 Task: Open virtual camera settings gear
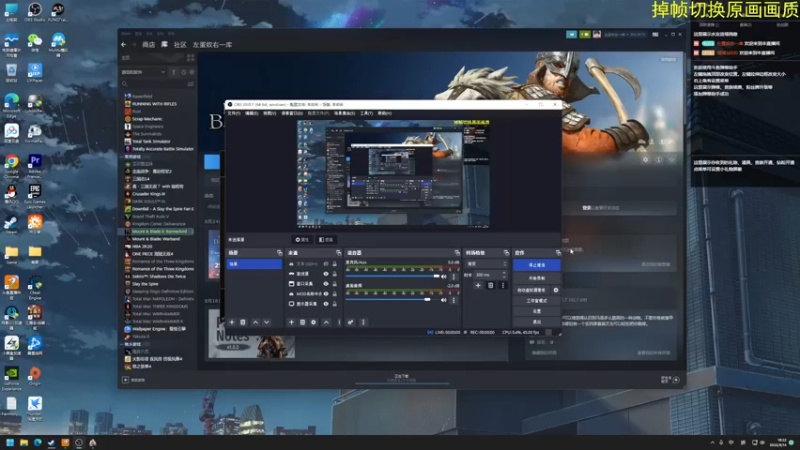pos(556,290)
